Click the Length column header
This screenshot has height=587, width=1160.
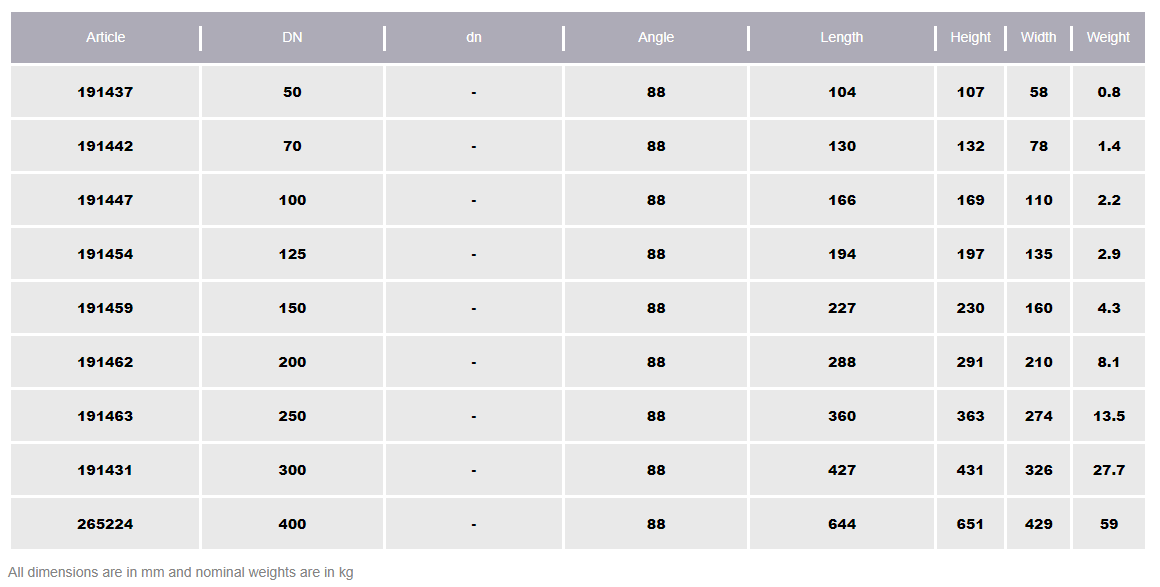[842, 38]
